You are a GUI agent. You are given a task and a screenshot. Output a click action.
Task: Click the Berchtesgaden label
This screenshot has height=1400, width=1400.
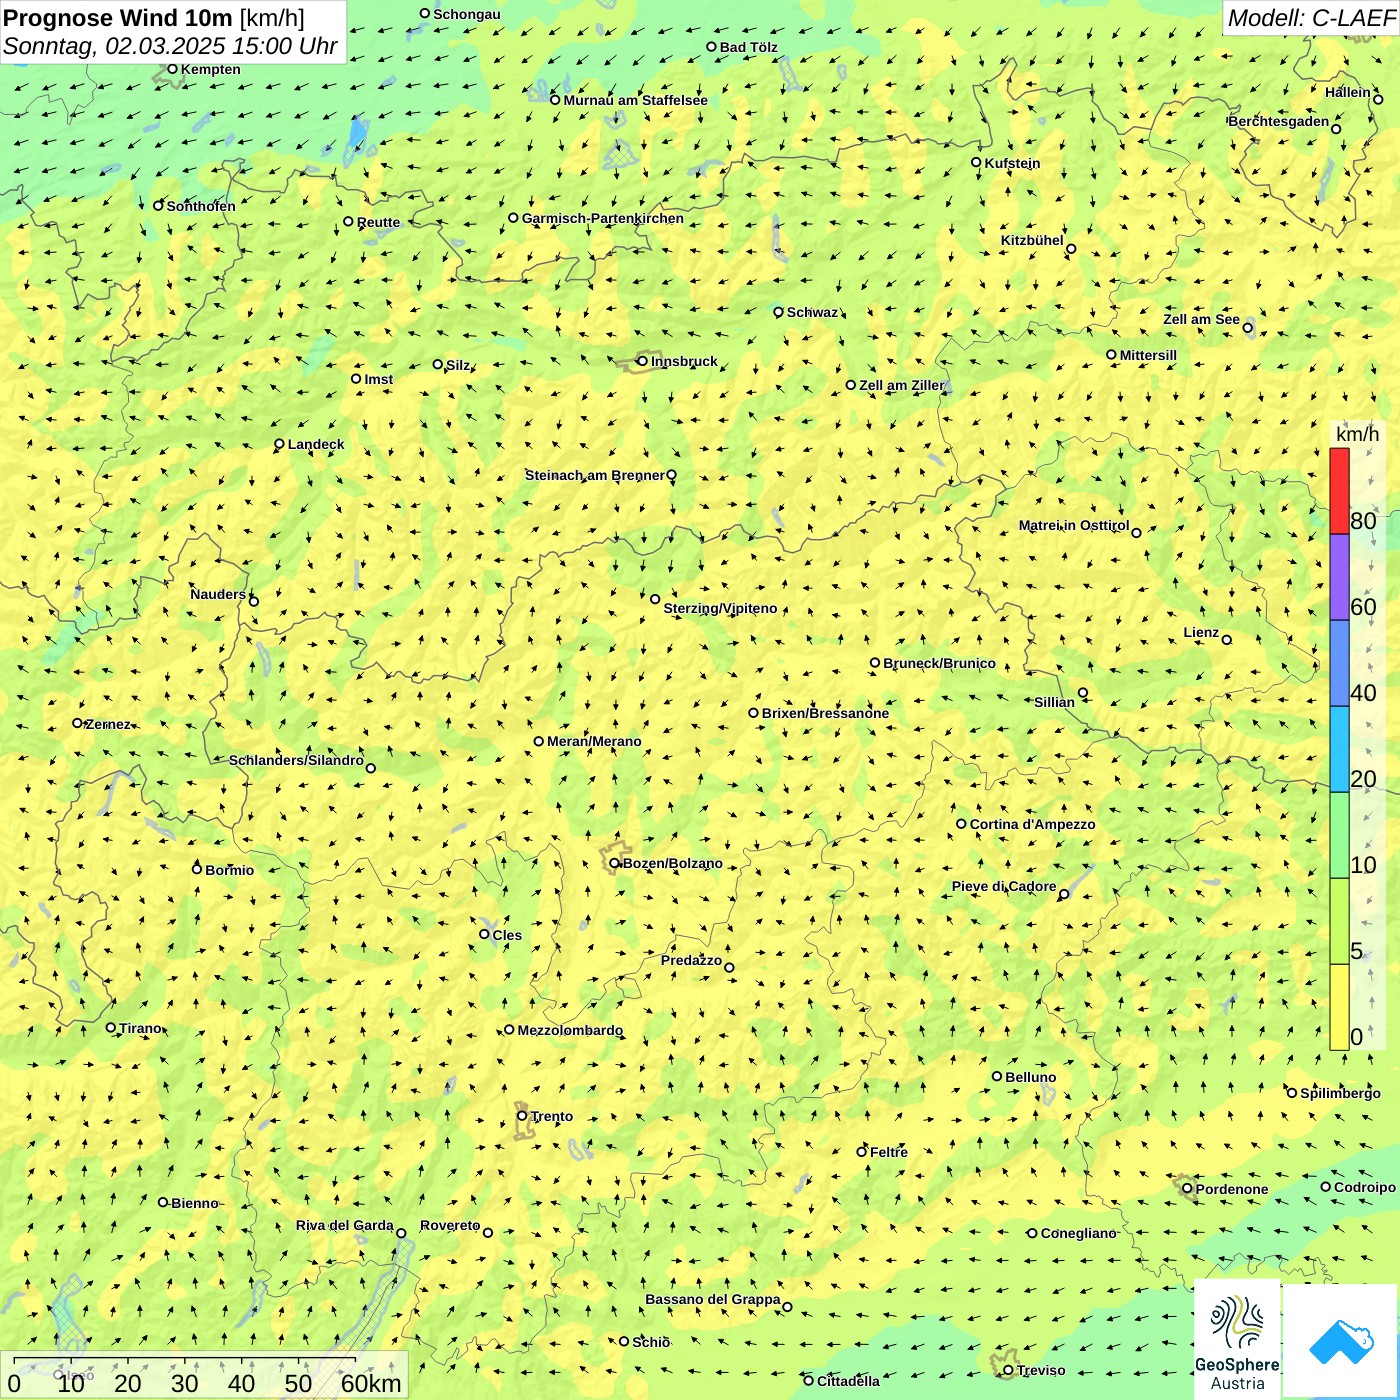point(1279,121)
